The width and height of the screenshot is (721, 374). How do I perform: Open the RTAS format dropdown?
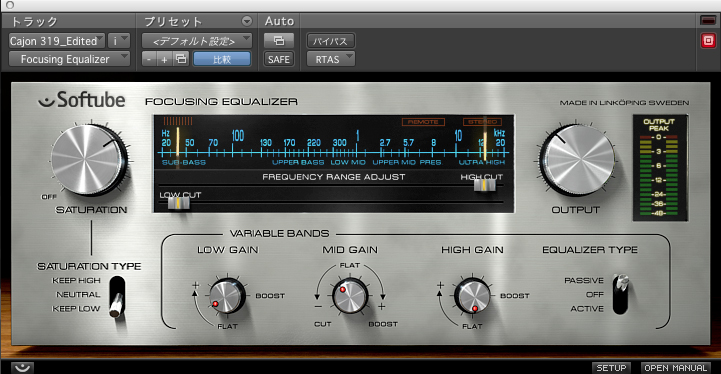[x=330, y=59]
